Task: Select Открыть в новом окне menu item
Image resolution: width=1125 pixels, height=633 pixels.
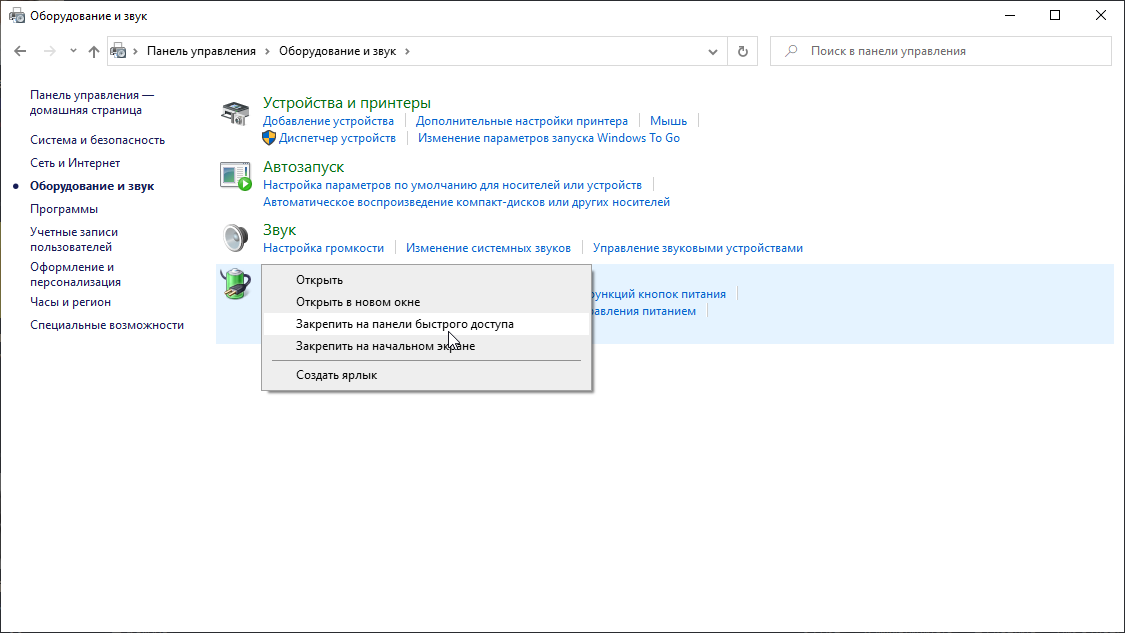Action: point(358,302)
